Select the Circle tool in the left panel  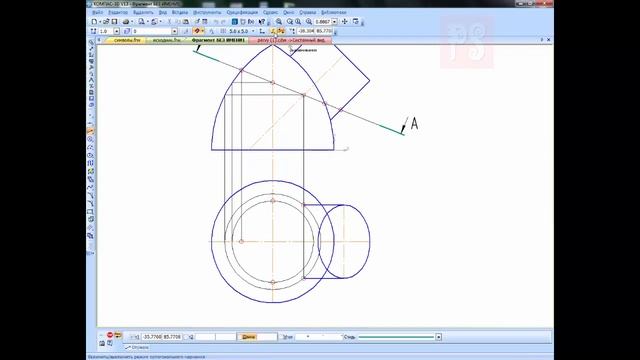coord(91,139)
